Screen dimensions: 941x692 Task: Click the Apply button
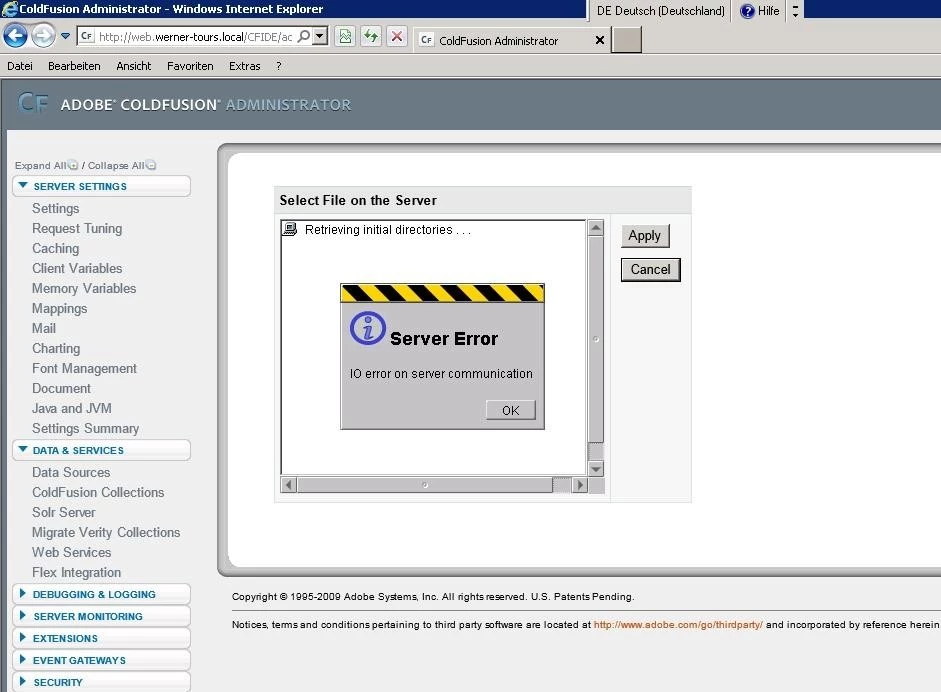(x=645, y=236)
